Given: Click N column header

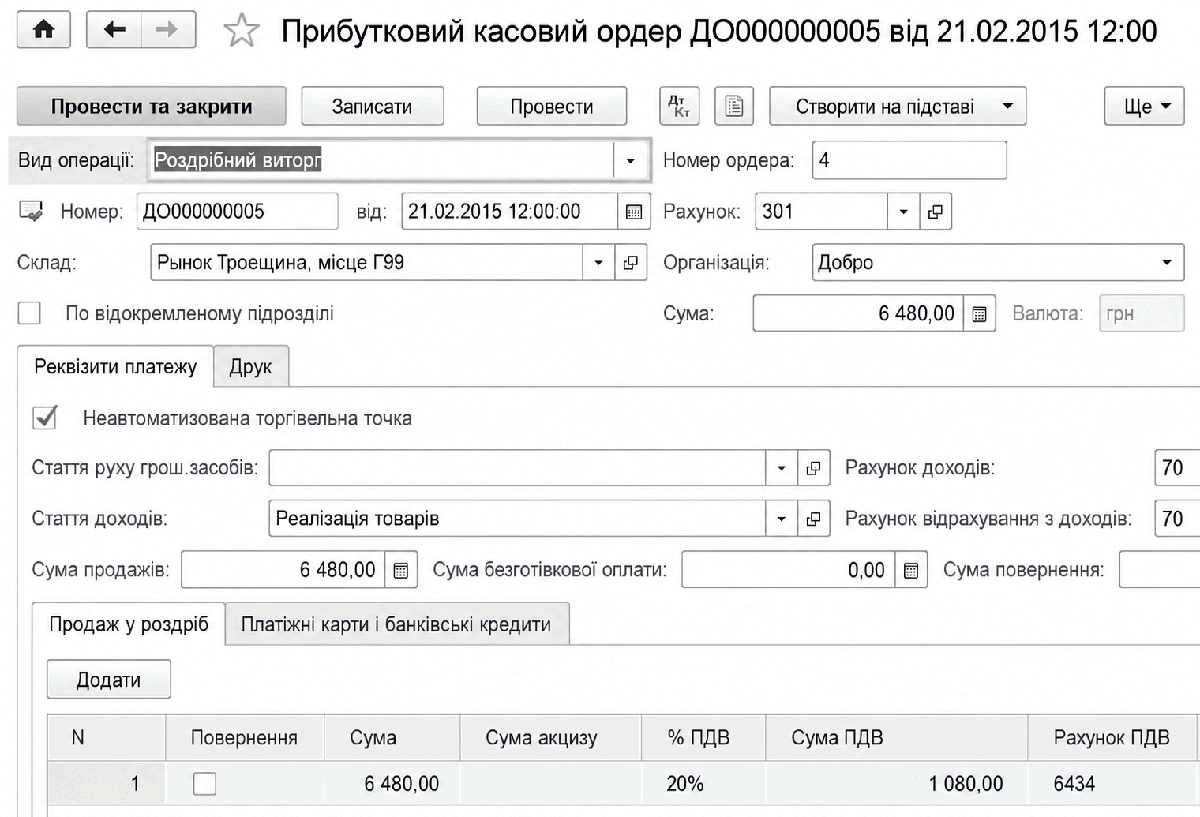Looking at the screenshot, I should (x=106, y=738).
